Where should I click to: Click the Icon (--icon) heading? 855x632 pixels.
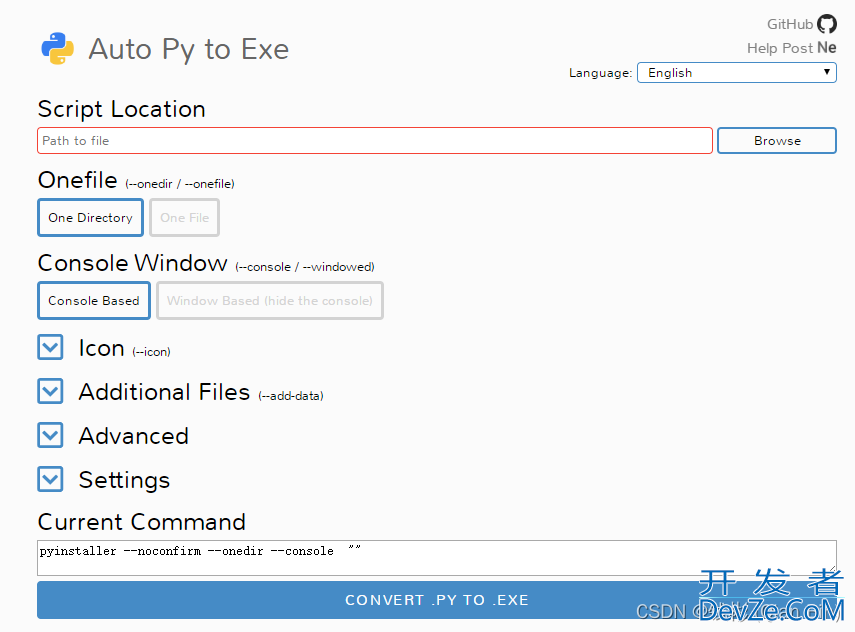pyautogui.click(x=124, y=348)
